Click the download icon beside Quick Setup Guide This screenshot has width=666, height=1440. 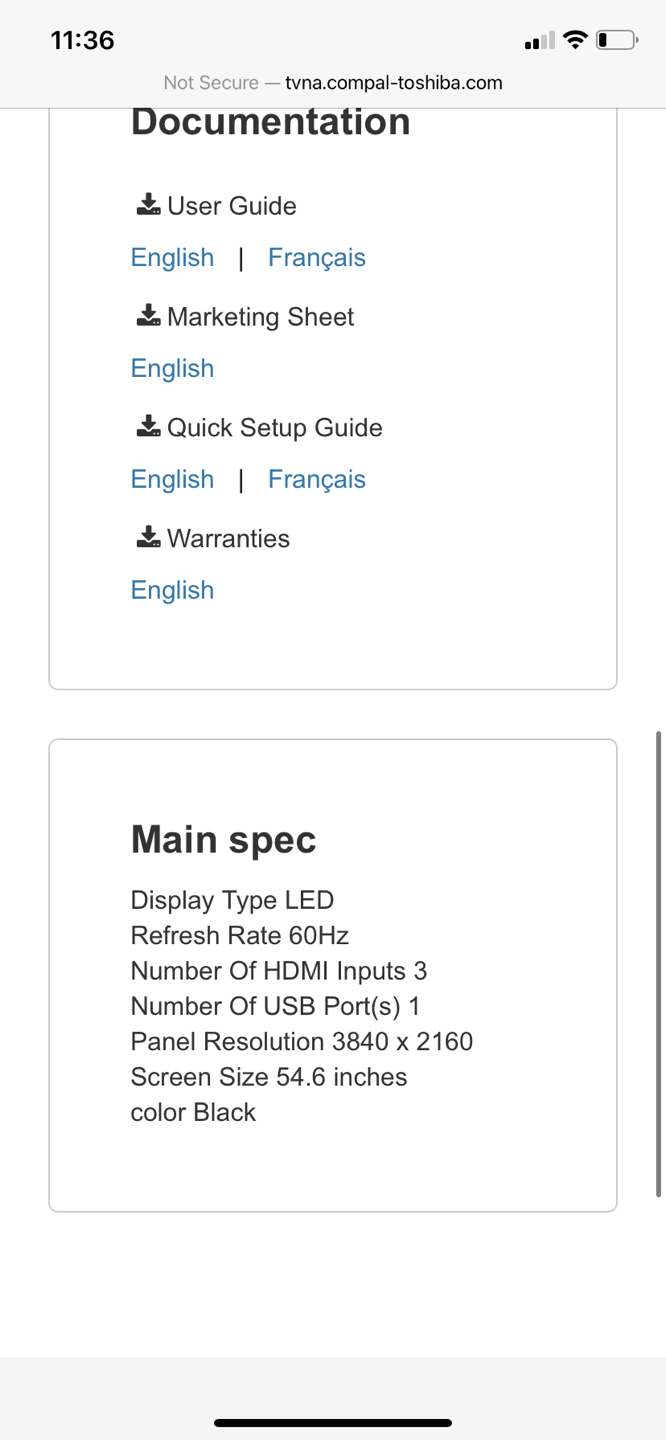148,427
